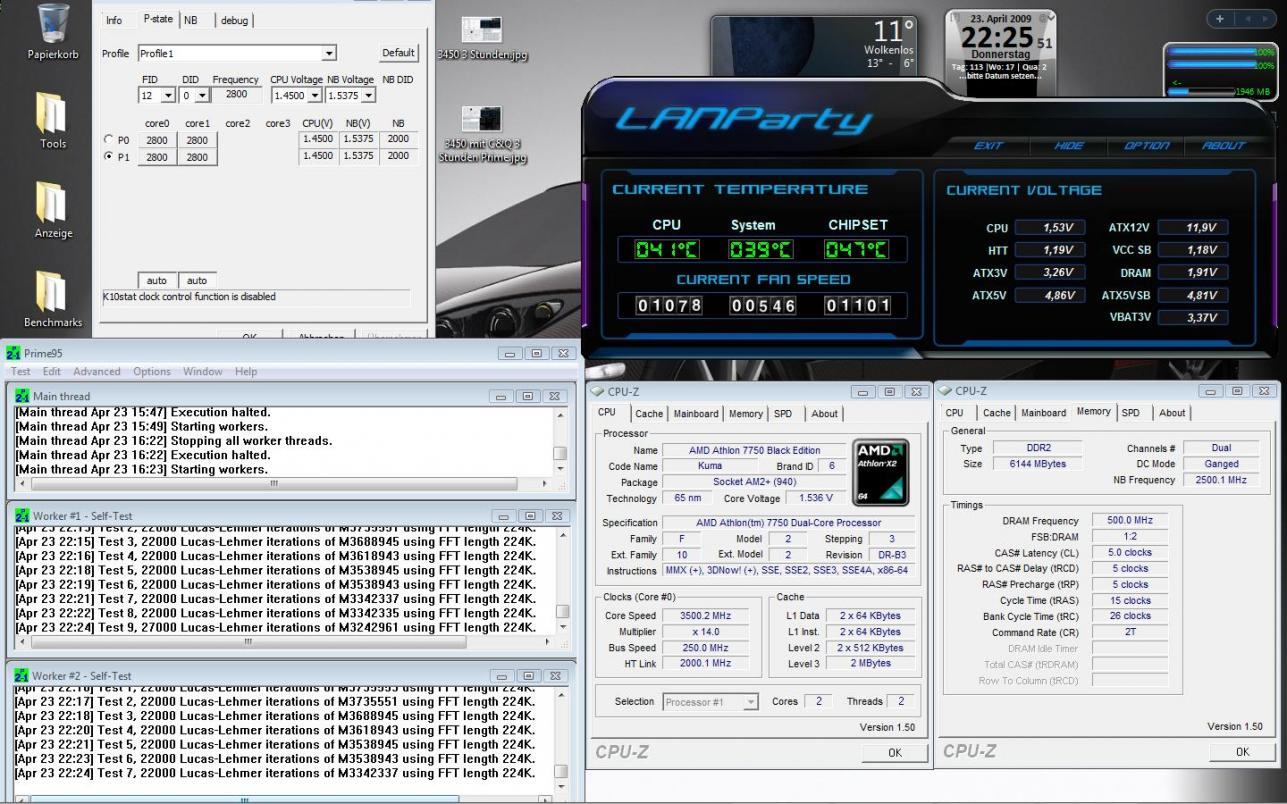This screenshot has width=1287, height=804.
Task: Open the Test menu in Prime95
Action: pyautogui.click(x=23, y=371)
